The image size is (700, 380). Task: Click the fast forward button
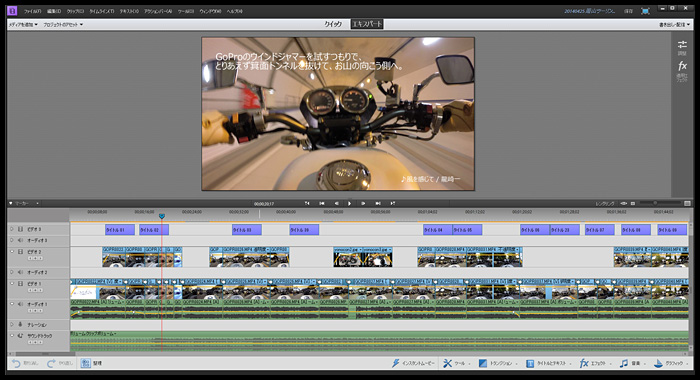(378, 203)
